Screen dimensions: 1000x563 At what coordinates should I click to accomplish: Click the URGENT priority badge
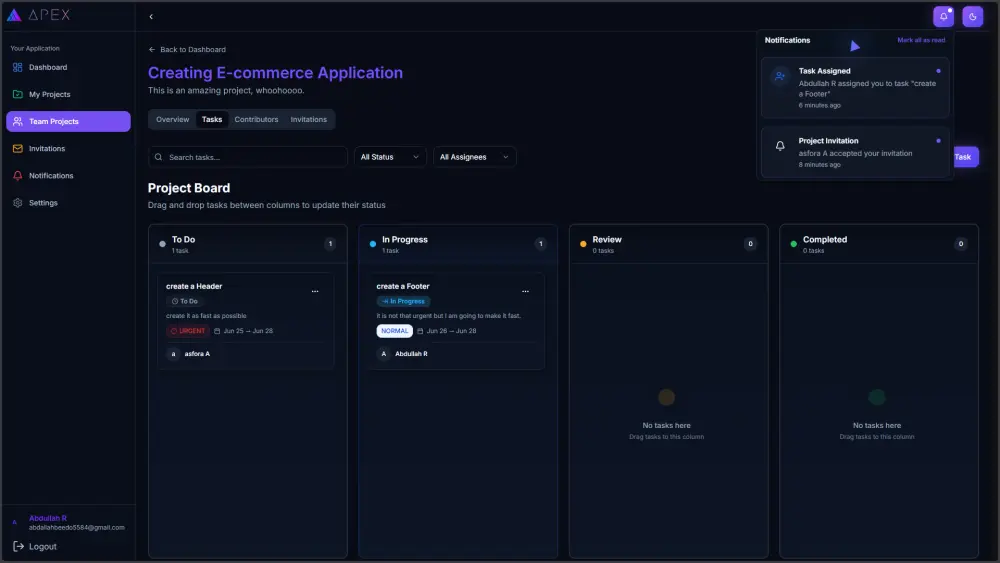188,331
